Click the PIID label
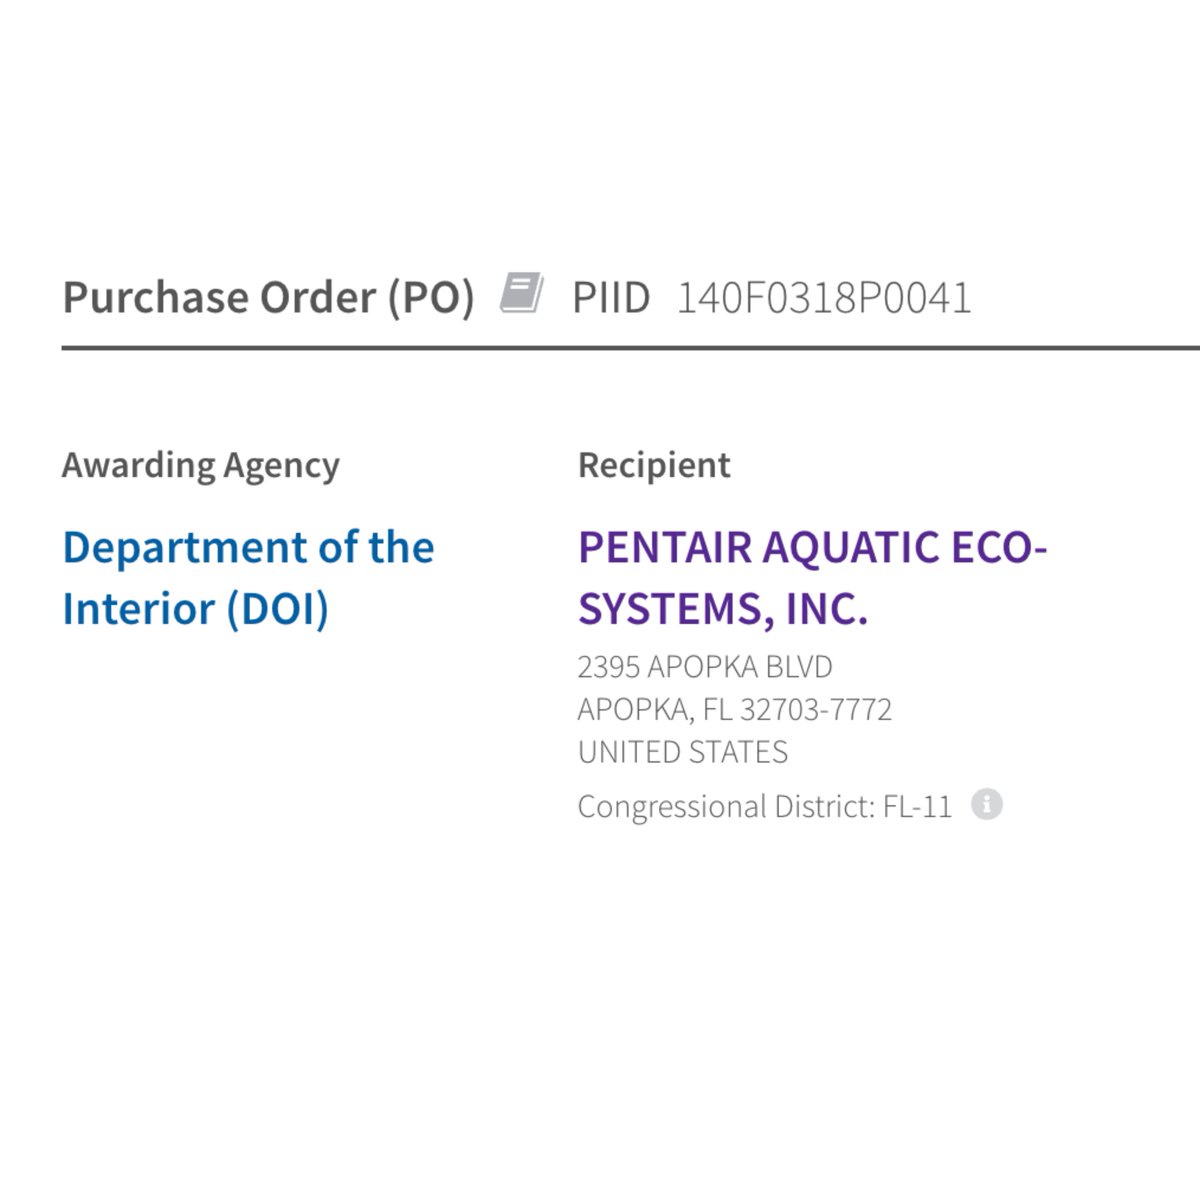Screen dimensions: 1200x1200 click(611, 298)
